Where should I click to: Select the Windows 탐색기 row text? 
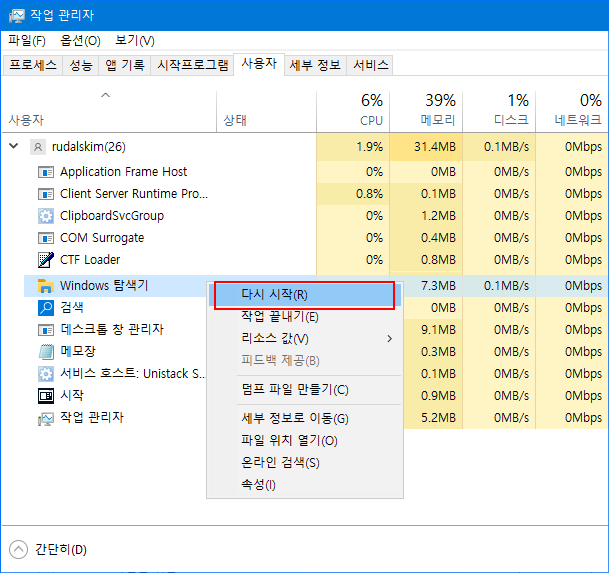pos(104,286)
